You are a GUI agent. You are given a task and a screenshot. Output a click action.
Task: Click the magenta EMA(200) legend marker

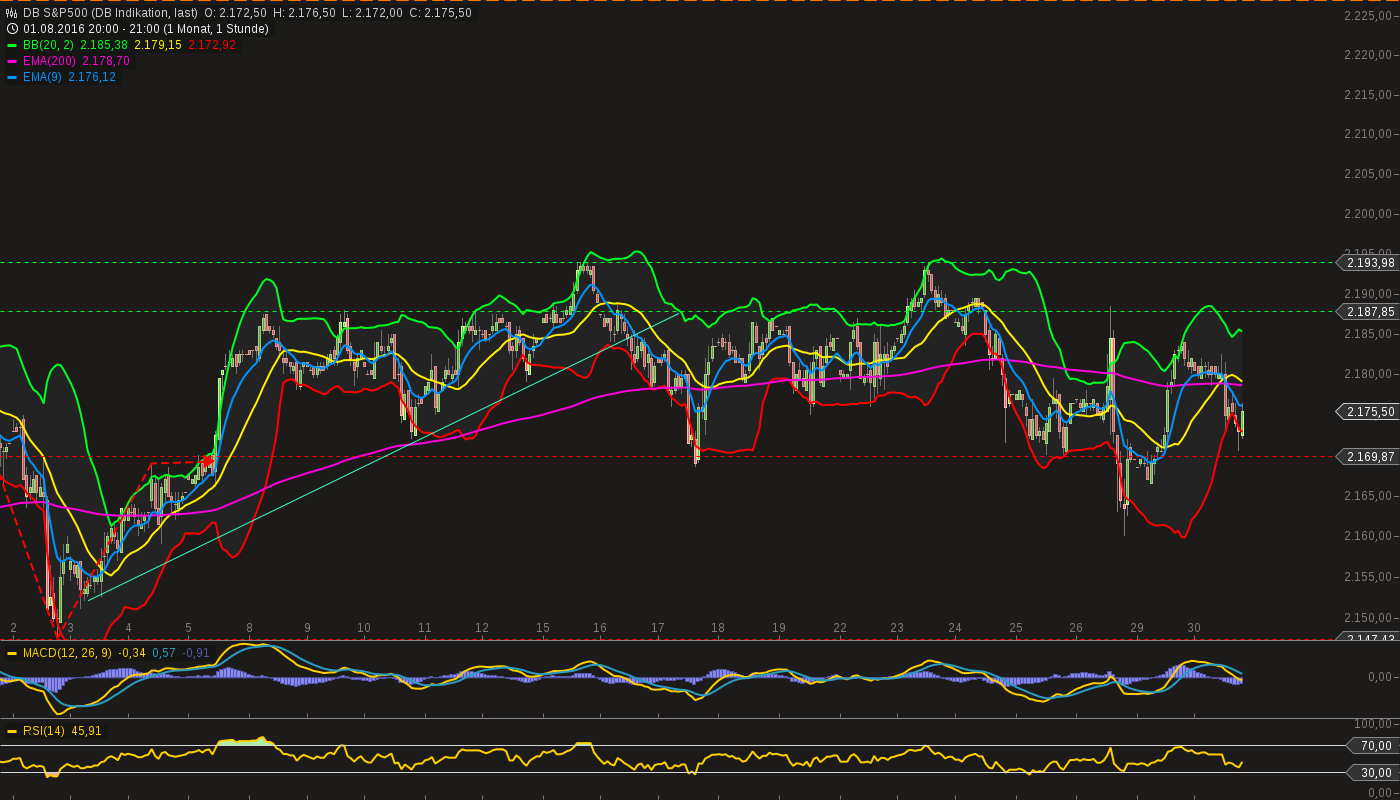(12, 61)
